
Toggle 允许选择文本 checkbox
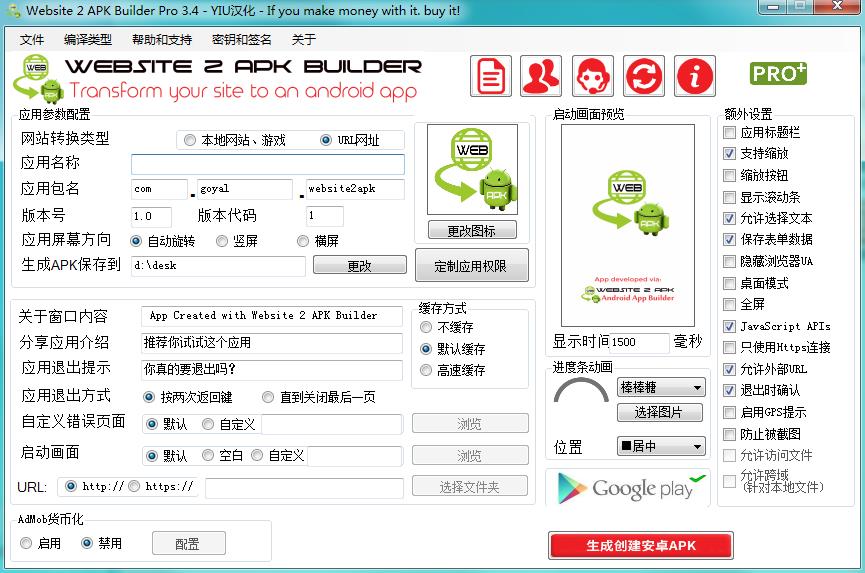point(729,218)
